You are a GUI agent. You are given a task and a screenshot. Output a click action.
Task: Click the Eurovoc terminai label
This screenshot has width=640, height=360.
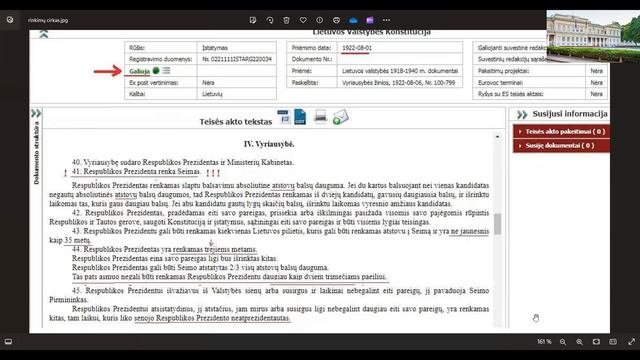500,82
